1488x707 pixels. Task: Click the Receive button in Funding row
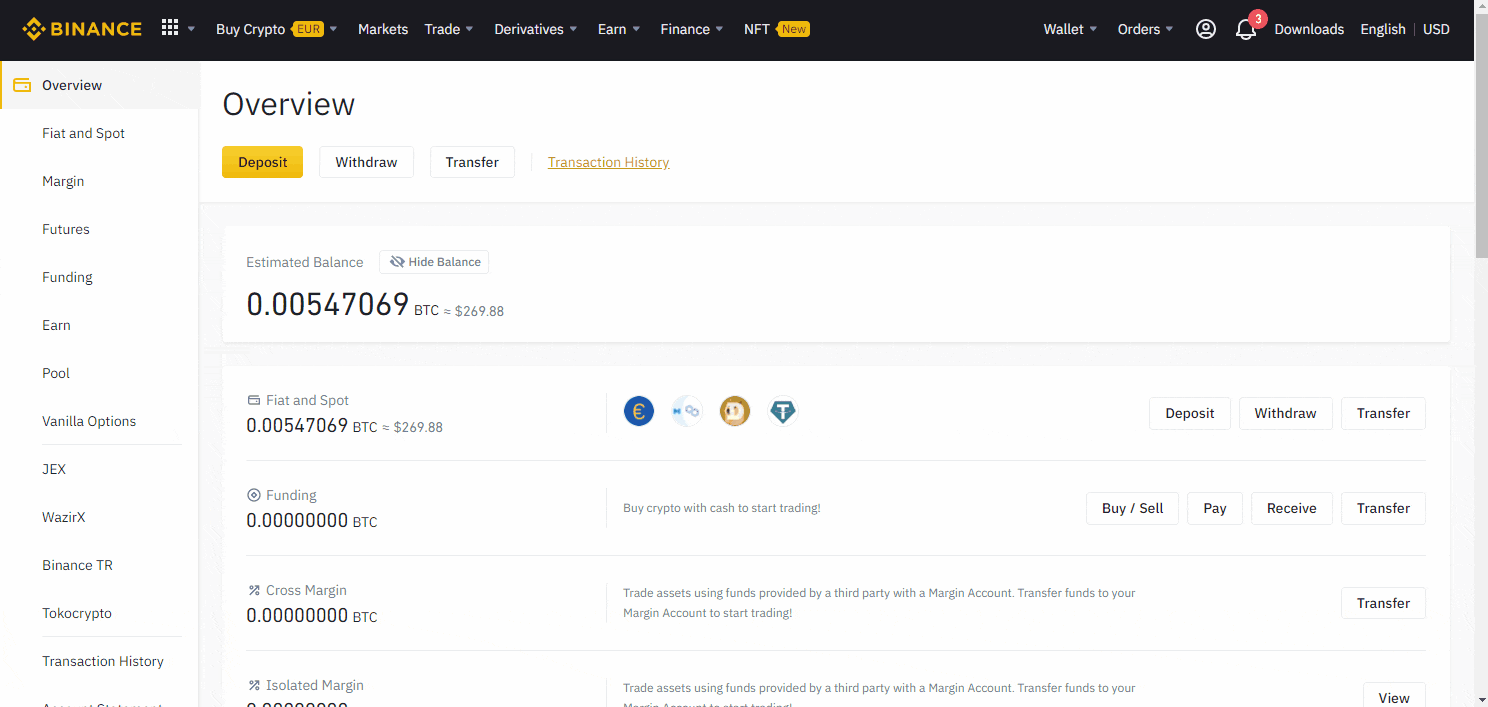click(1292, 508)
